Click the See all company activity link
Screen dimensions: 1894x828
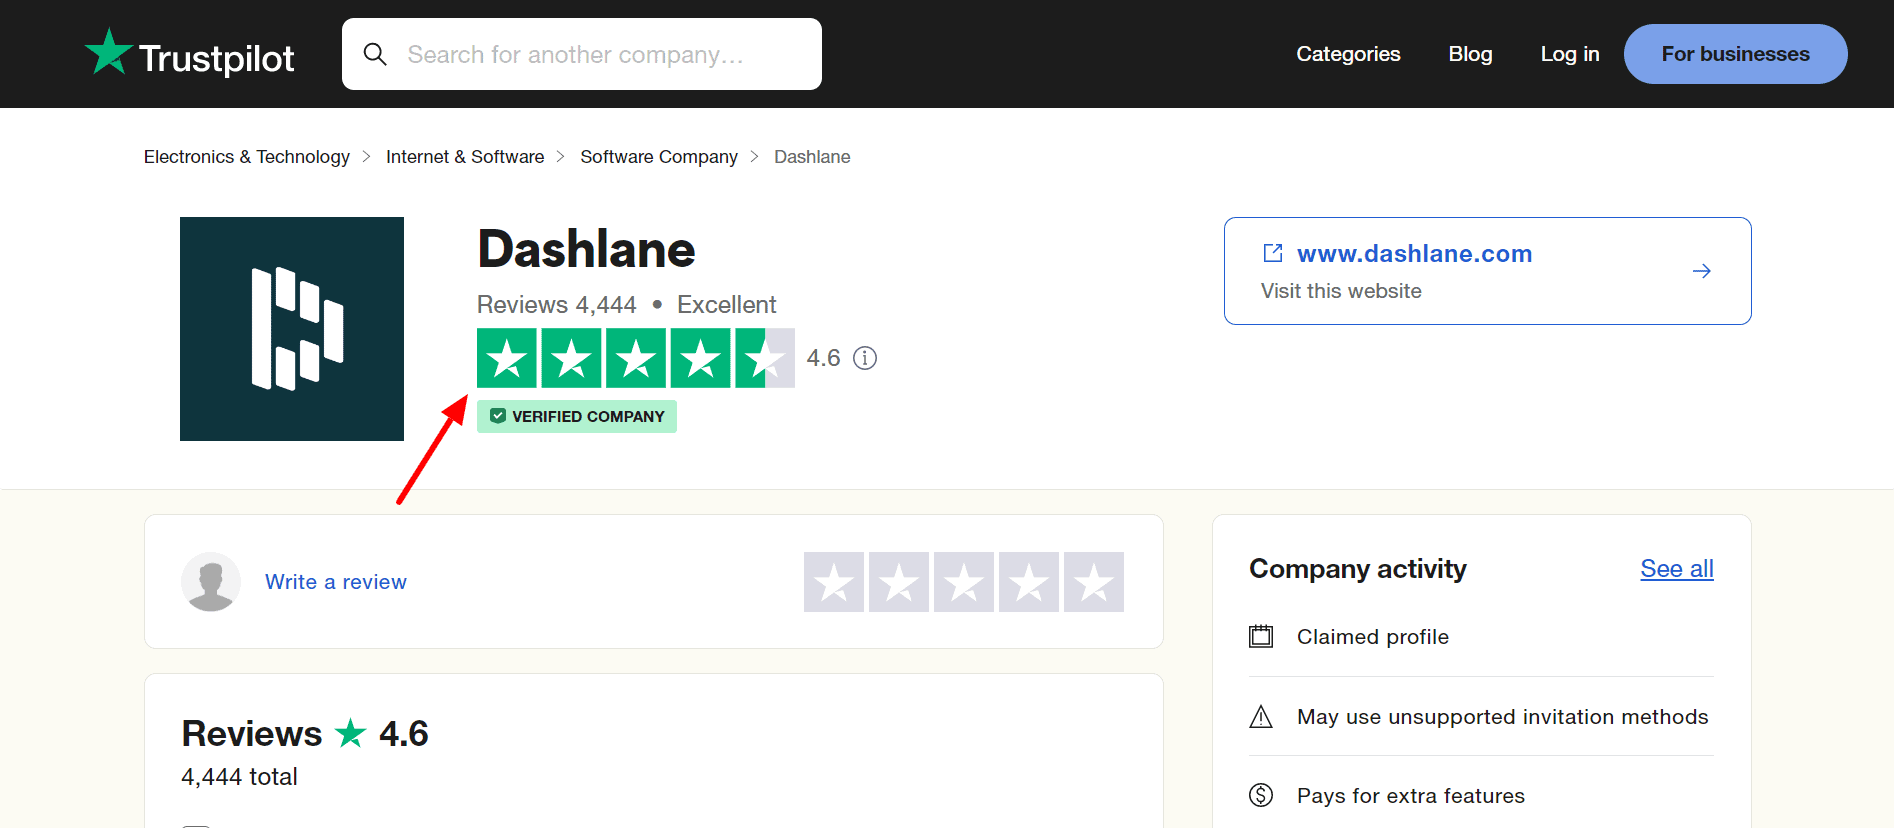1677,569
